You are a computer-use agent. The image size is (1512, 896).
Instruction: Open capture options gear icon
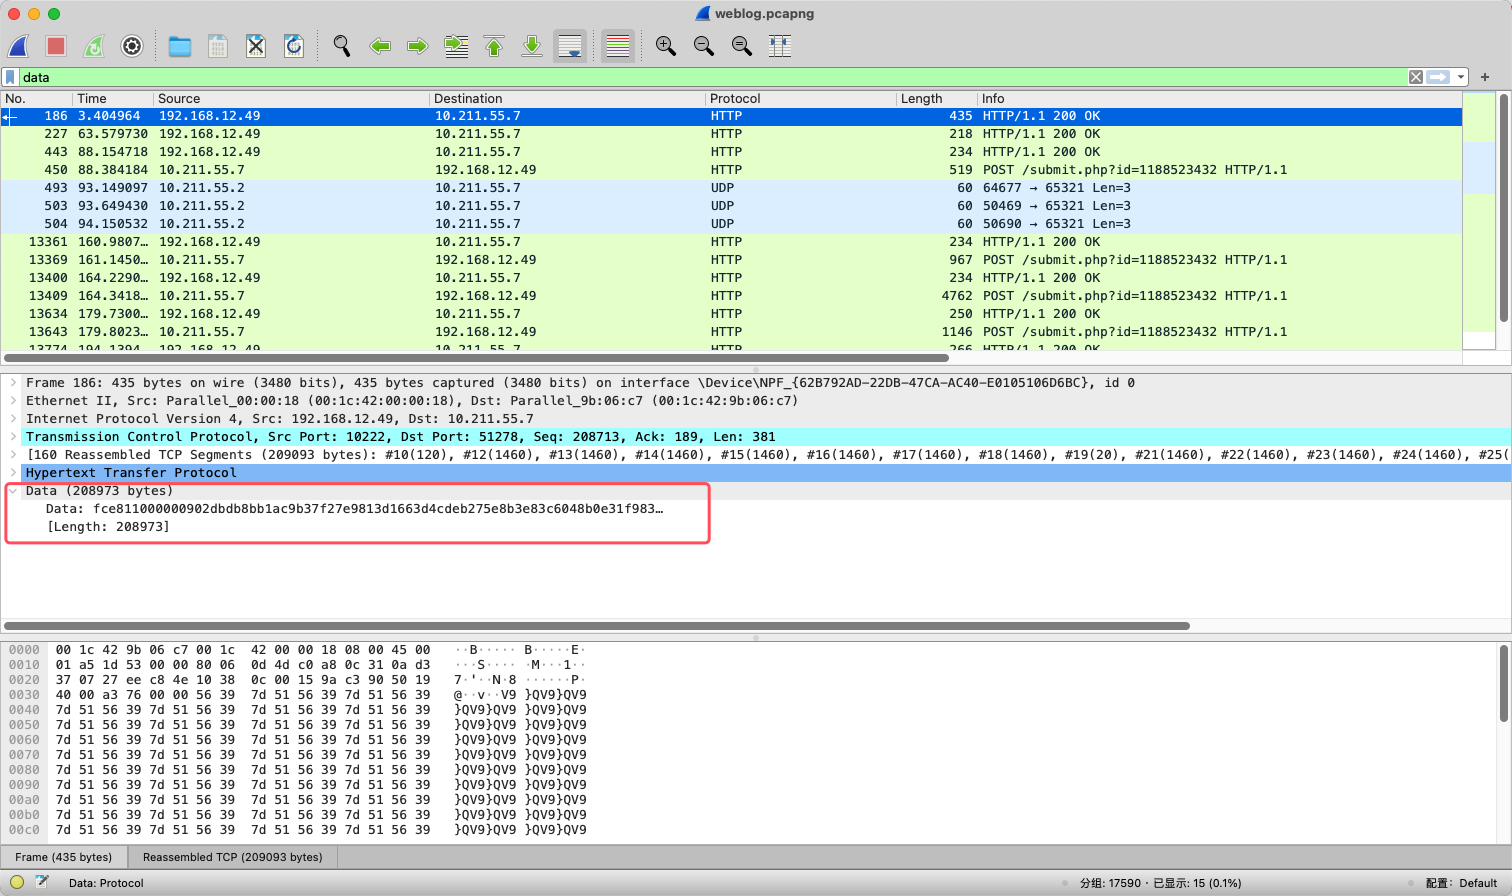[132, 46]
